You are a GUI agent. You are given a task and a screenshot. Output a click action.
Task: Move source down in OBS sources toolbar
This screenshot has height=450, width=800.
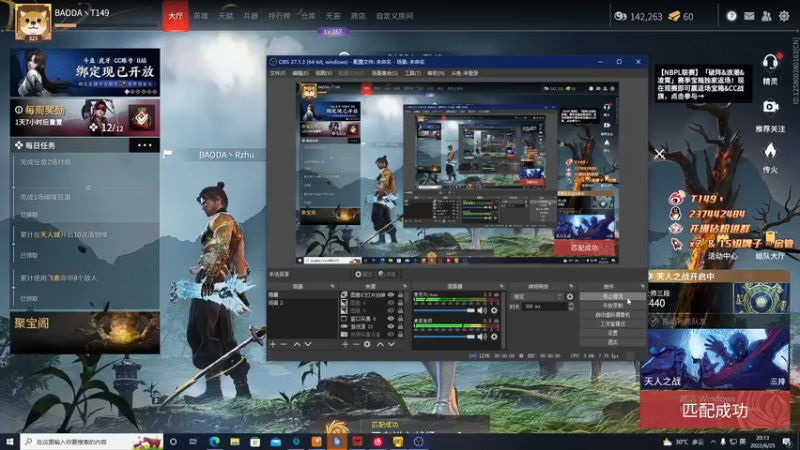coord(391,344)
